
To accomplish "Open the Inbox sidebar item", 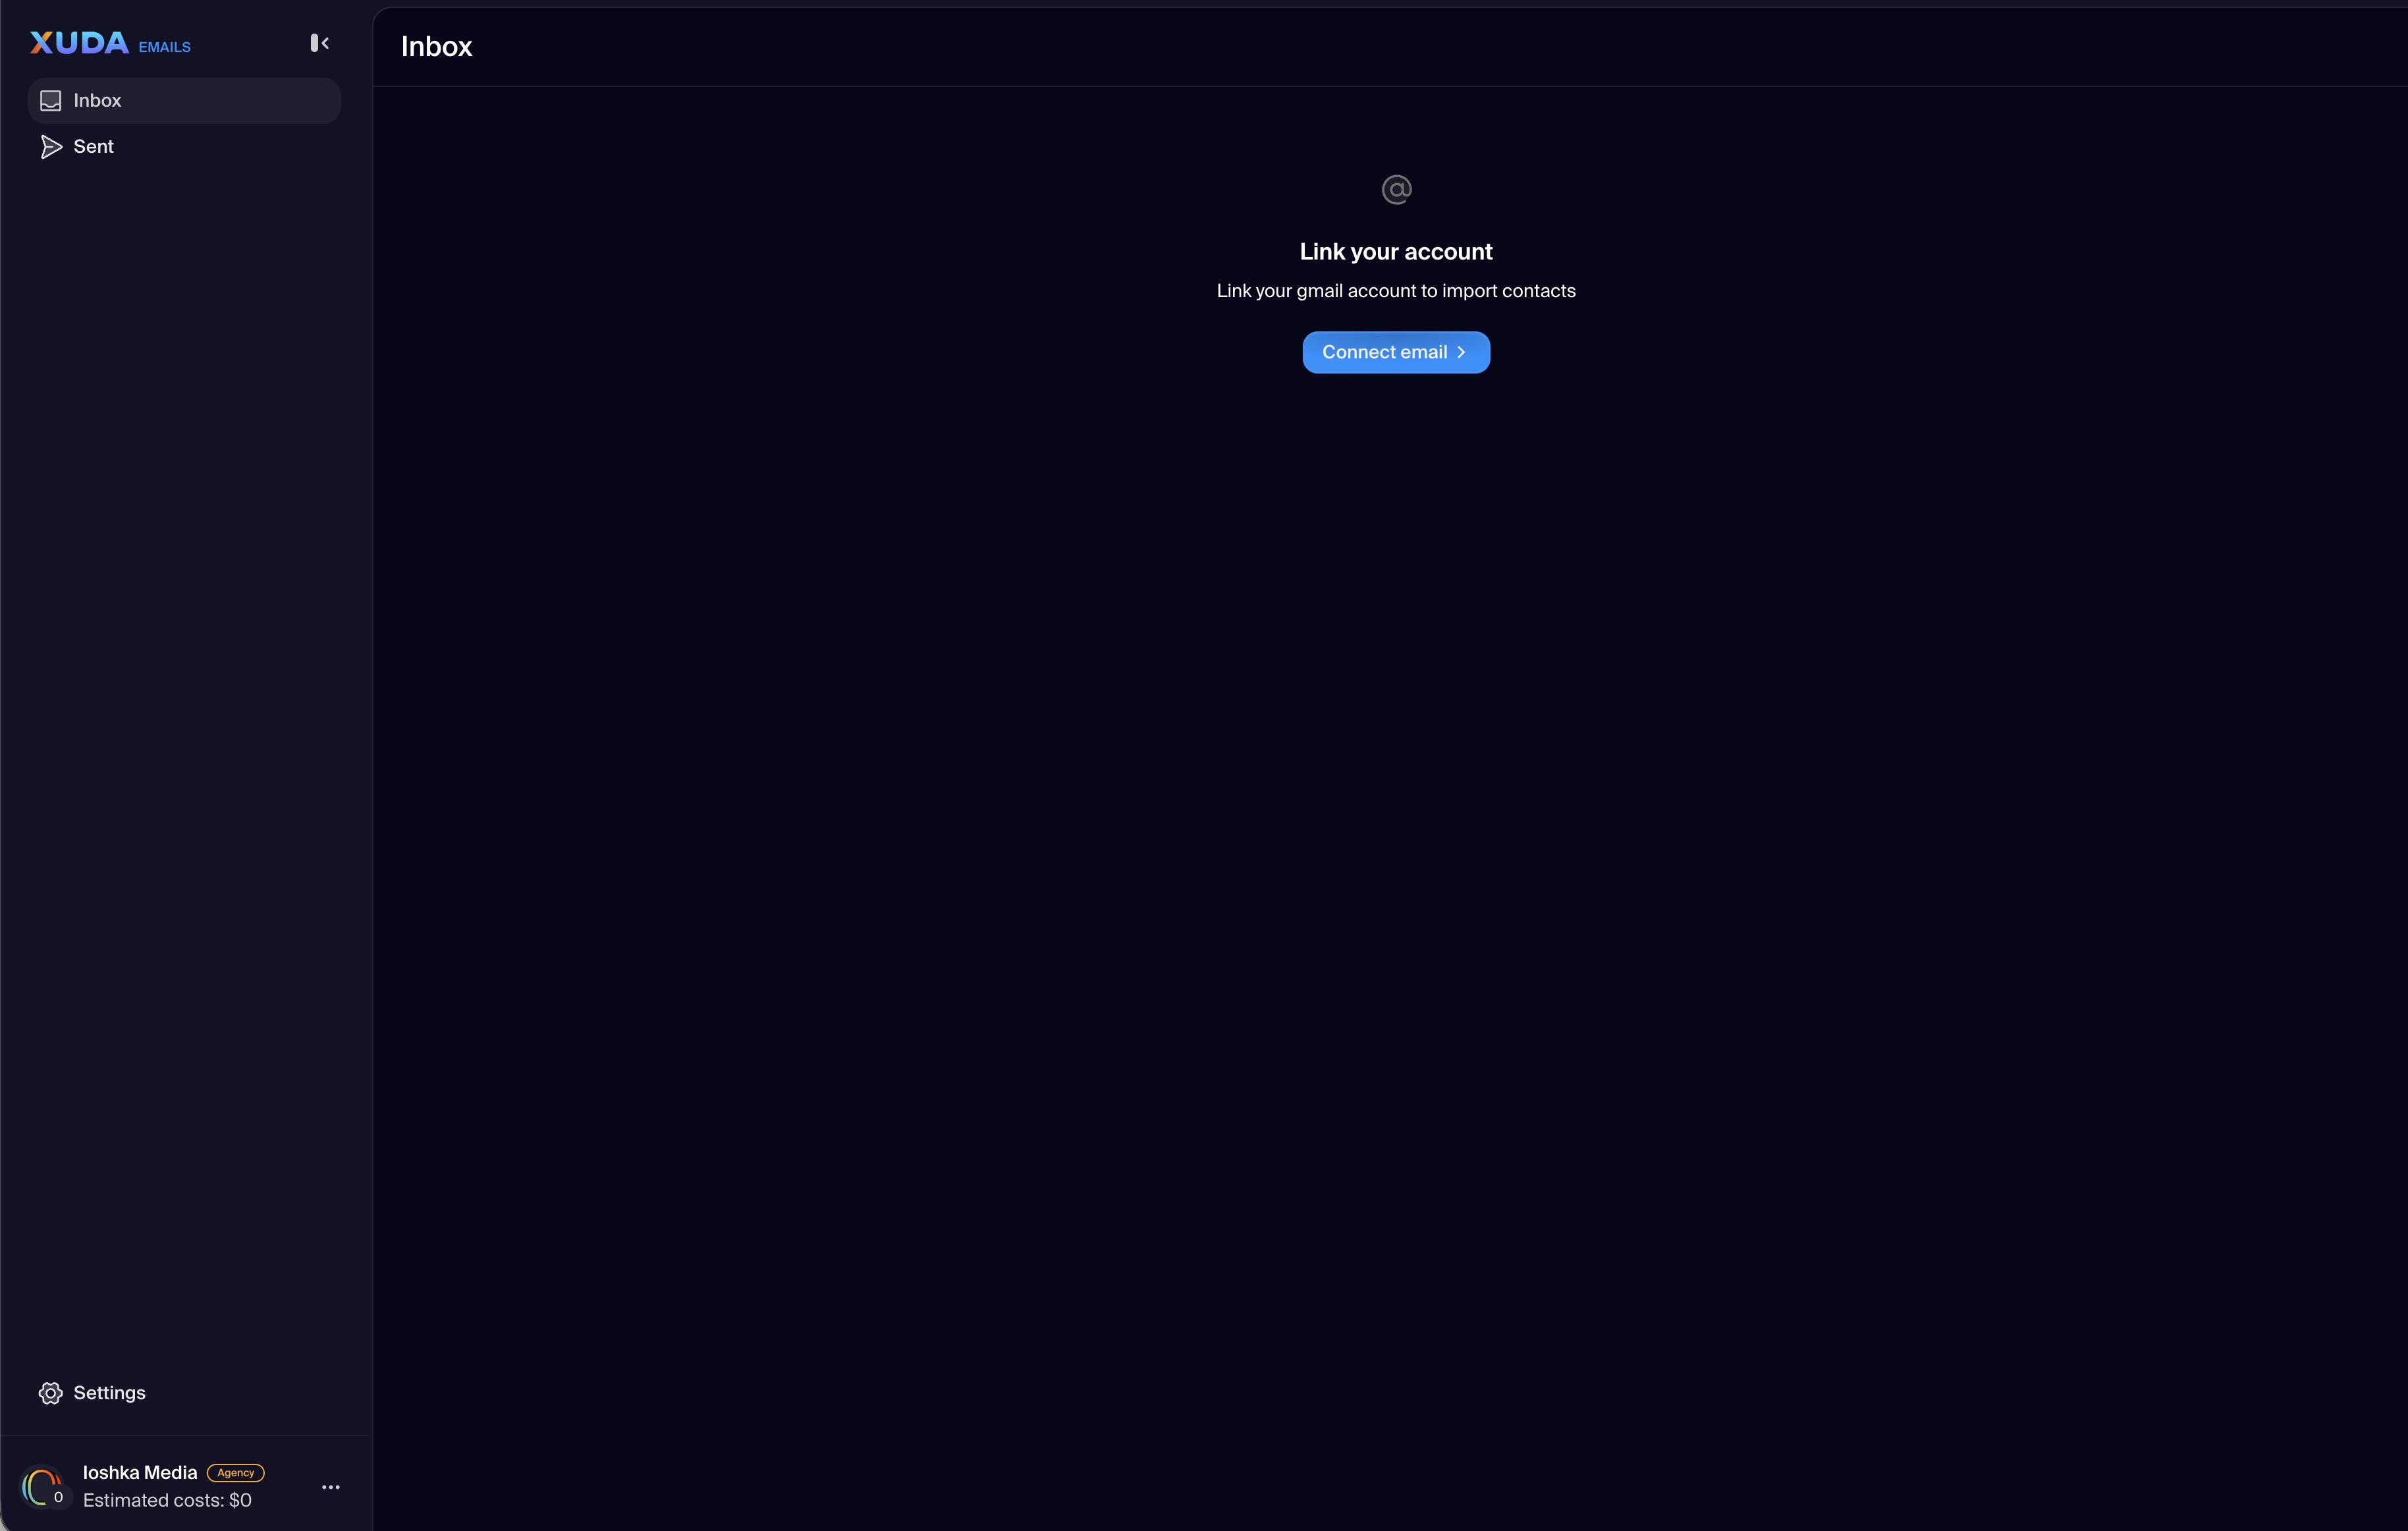I will point(97,101).
